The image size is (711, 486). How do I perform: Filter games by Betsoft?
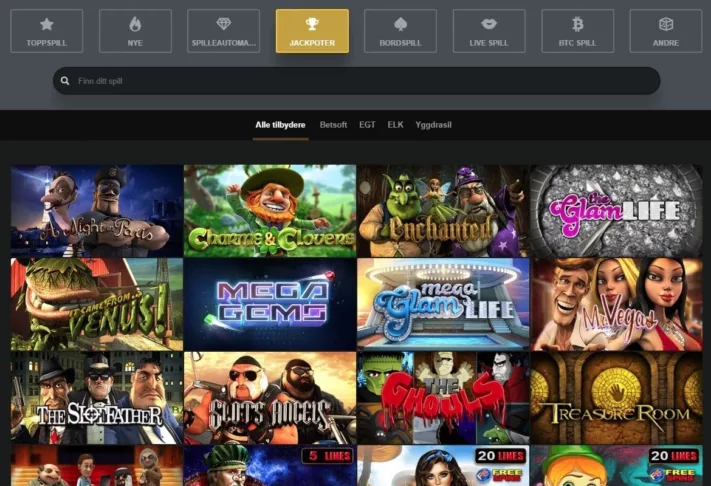point(333,125)
